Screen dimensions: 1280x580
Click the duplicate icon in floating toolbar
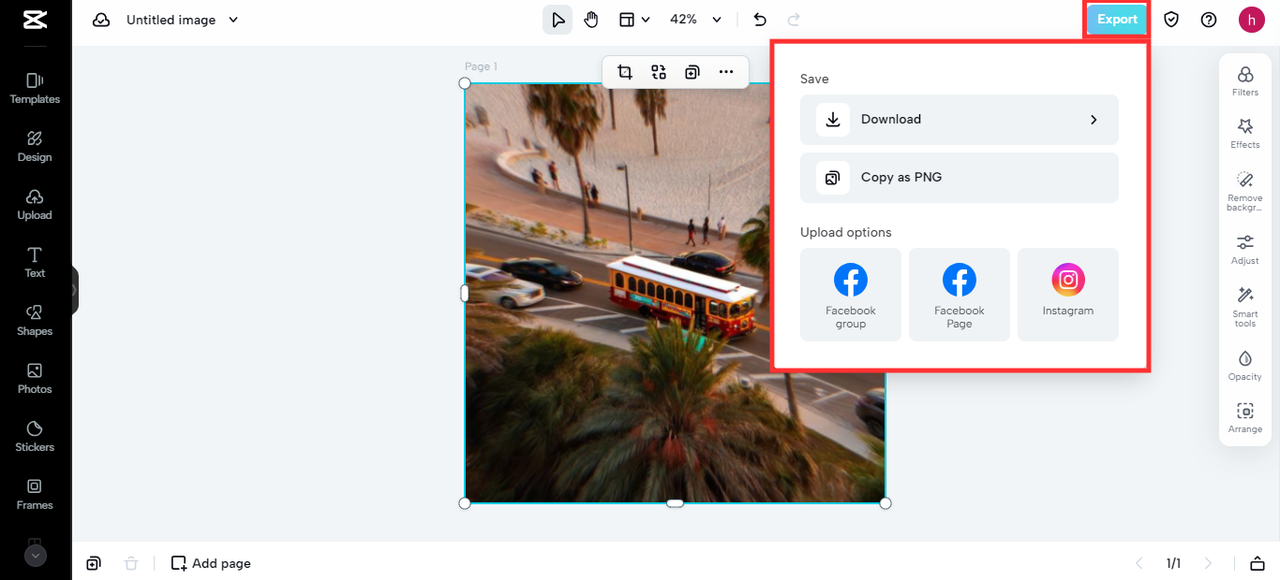[x=692, y=72]
